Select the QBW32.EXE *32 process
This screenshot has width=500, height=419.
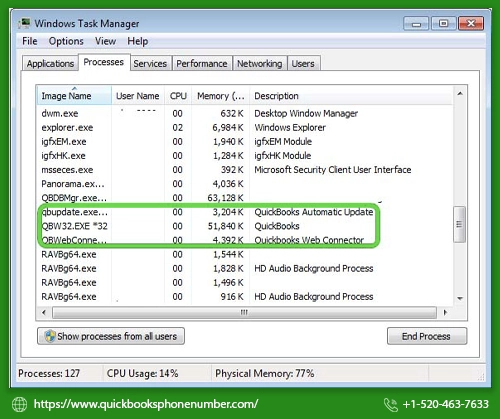[244, 226]
